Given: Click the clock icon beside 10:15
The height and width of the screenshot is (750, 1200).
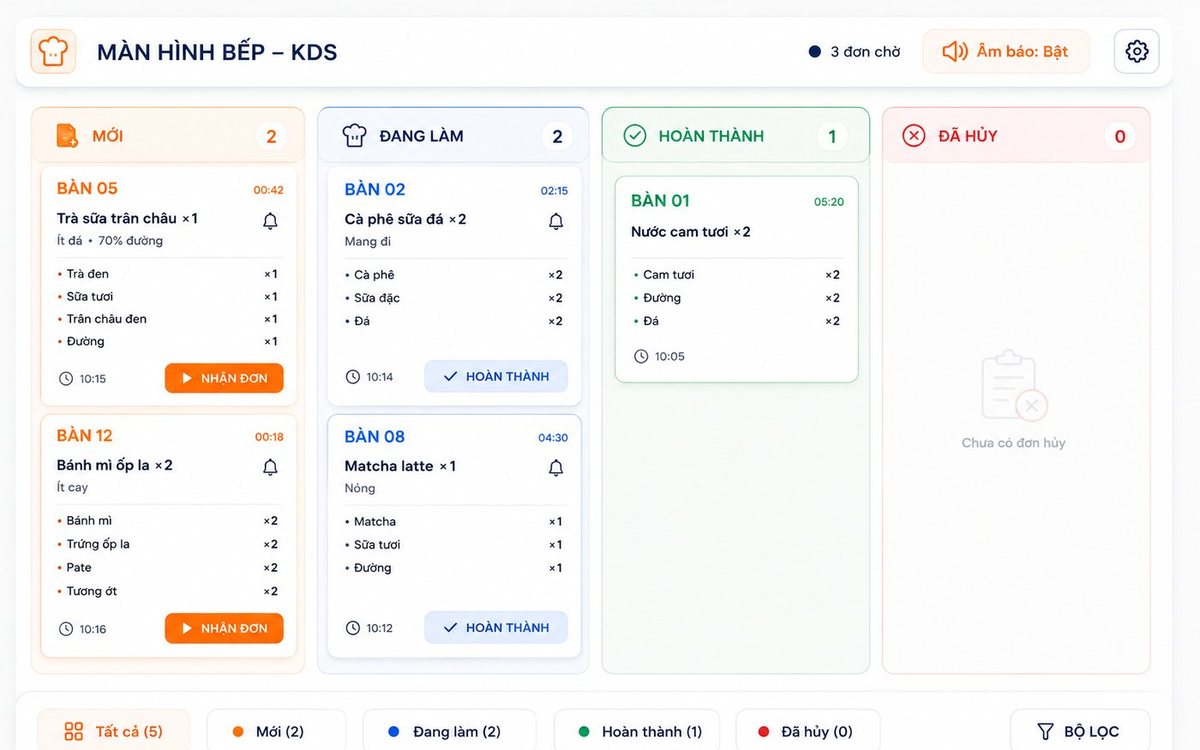Looking at the screenshot, I should [66, 379].
